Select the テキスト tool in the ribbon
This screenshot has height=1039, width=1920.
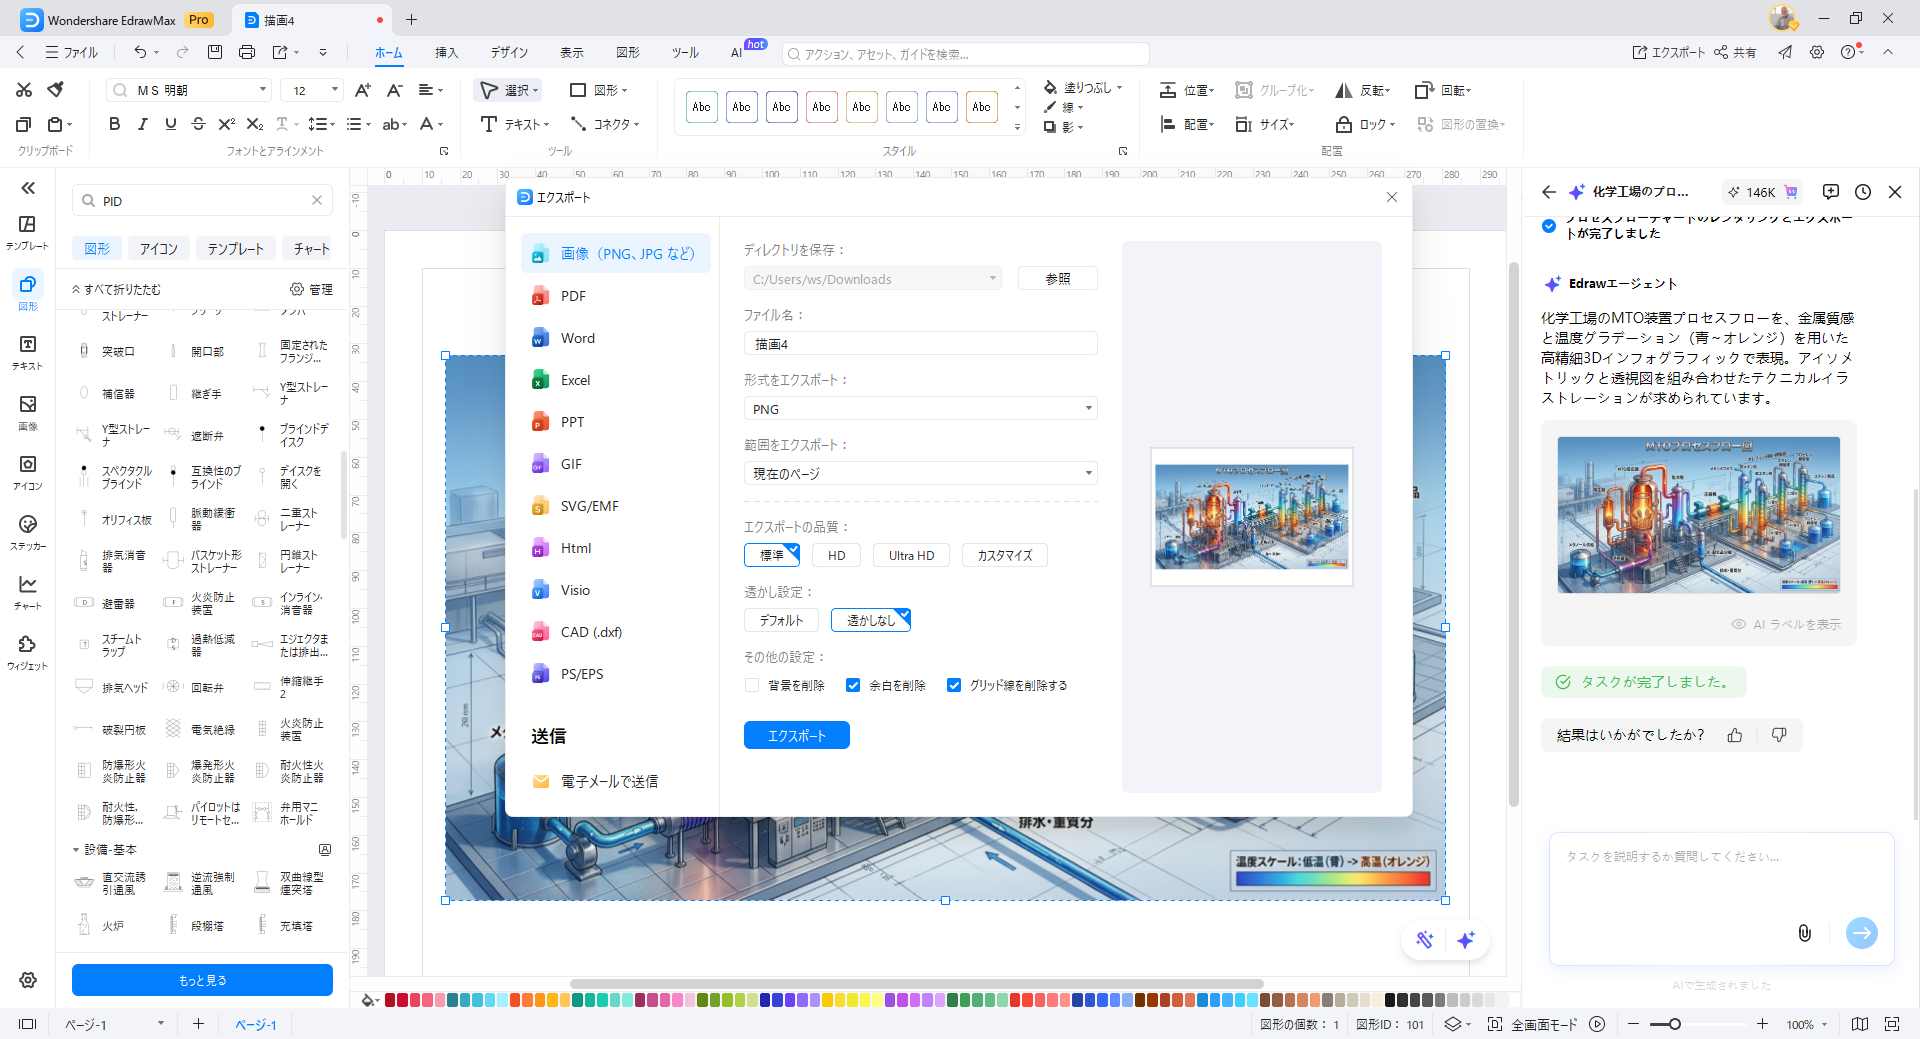[512, 125]
